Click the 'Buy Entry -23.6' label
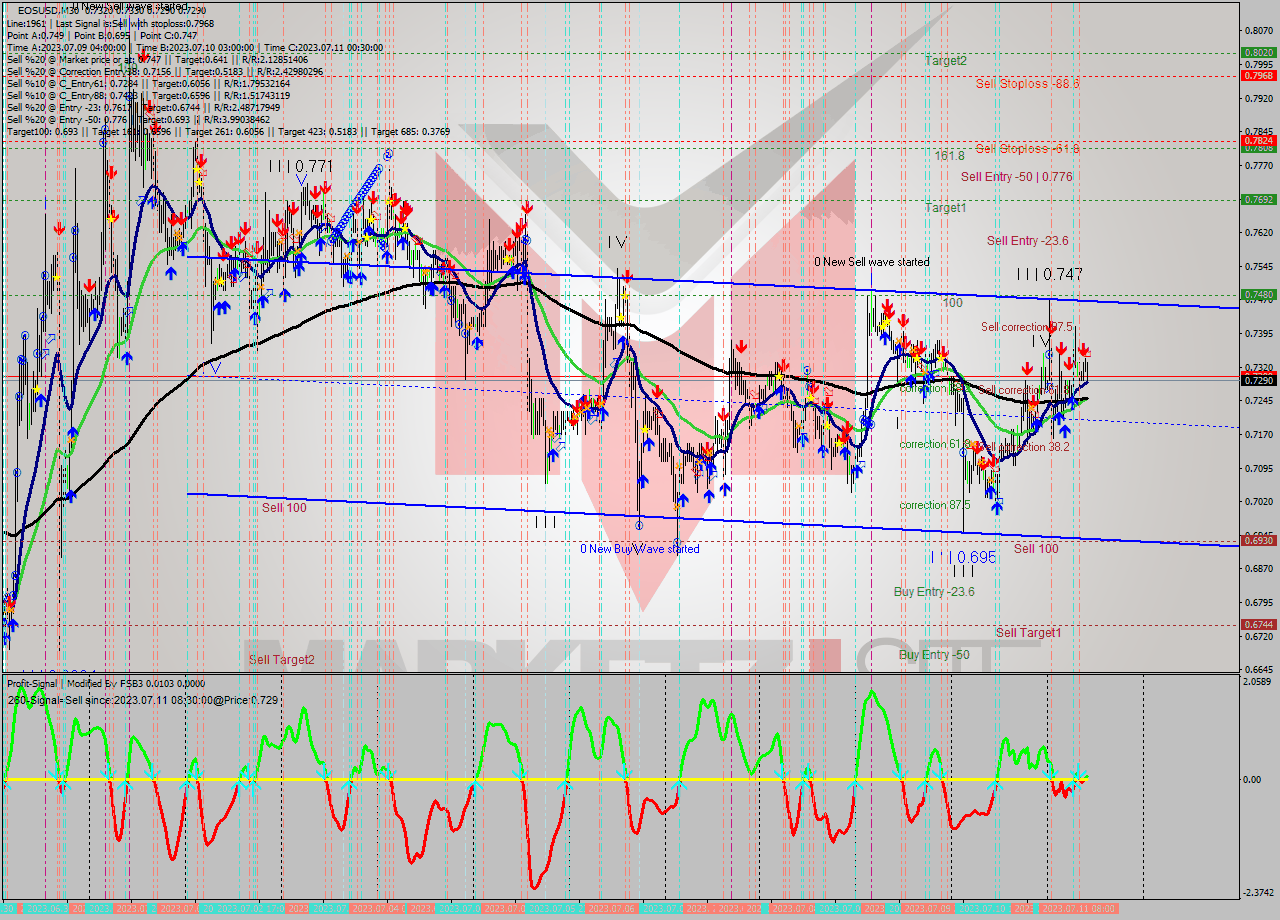The height and width of the screenshot is (920, 1280). tap(933, 592)
